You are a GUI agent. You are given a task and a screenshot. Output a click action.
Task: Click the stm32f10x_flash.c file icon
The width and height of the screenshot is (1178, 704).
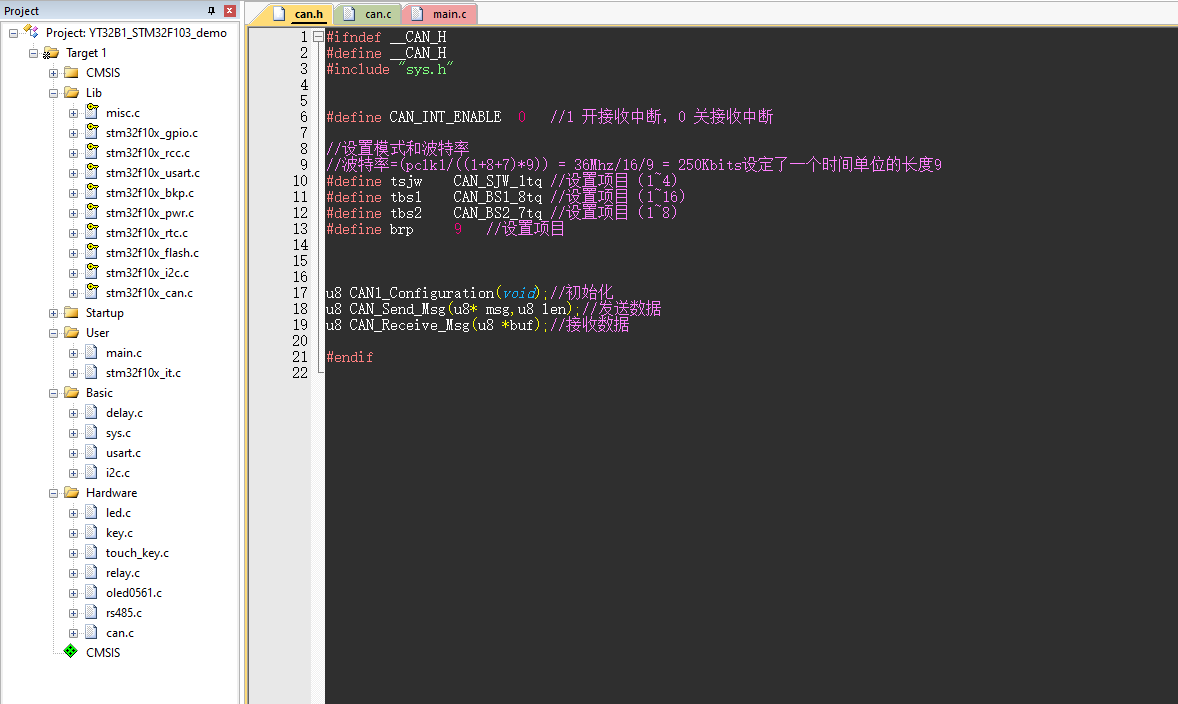pyautogui.click(x=92, y=251)
